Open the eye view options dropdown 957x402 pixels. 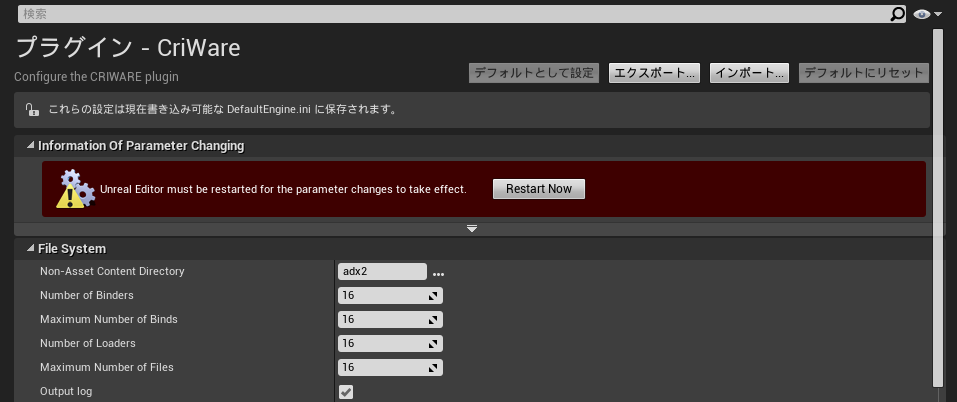click(928, 14)
